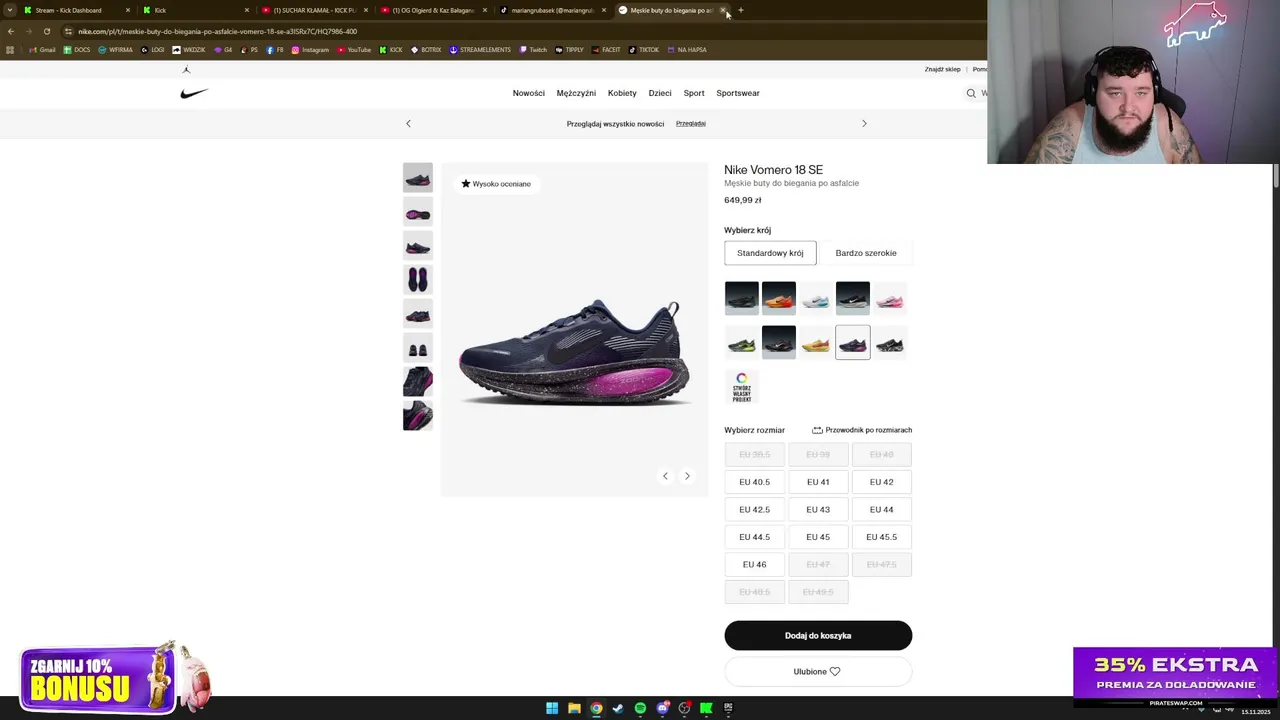Click the heart icon on the Ulubione button
The height and width of the screenshot is (720, 1280).
point(835,672)
